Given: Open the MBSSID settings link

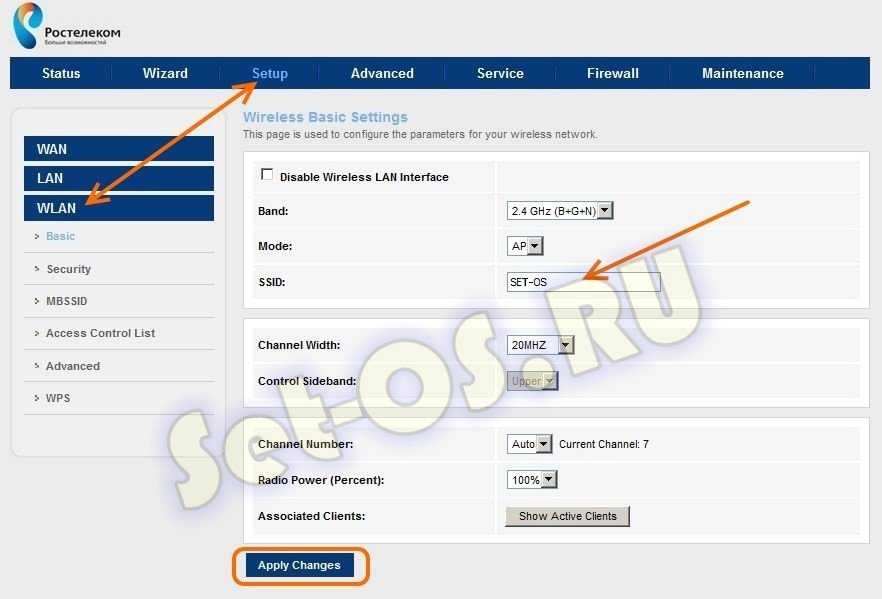Looking at the screenshot, I should 66,301.
